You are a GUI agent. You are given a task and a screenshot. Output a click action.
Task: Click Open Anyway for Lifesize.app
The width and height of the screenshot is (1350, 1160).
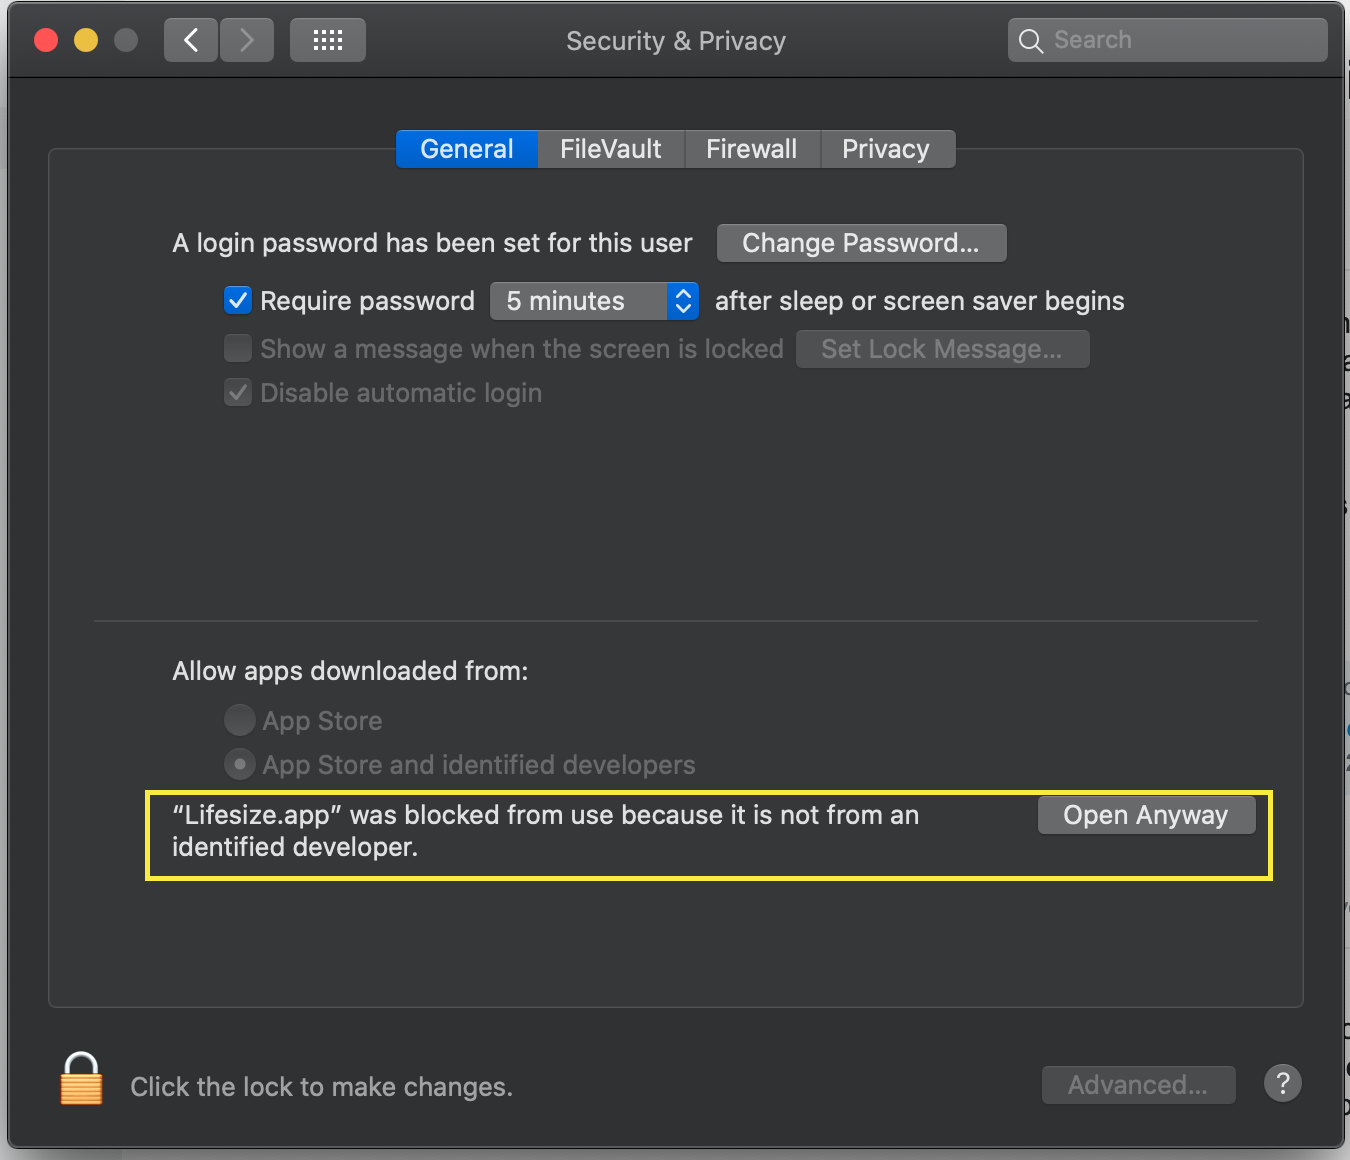pyautogui.click(x=1146, y=814)
